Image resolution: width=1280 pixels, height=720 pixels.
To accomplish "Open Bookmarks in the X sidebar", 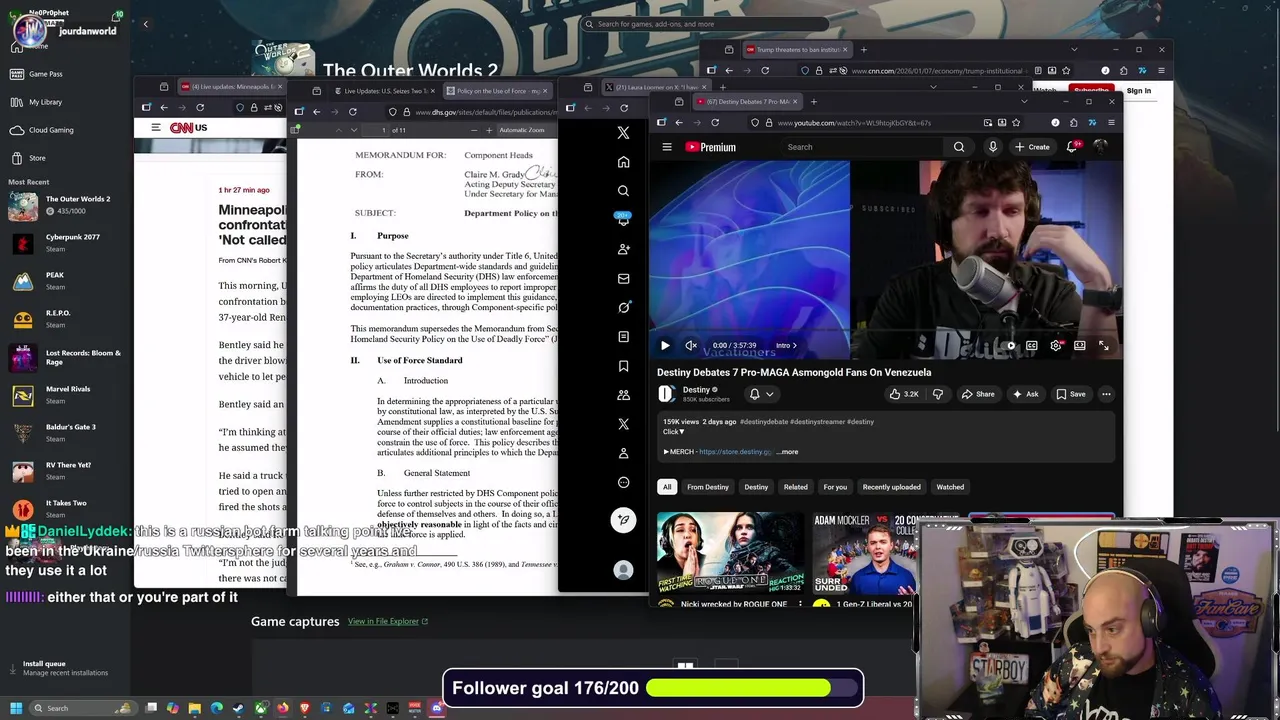I will (x=623, y=366).
